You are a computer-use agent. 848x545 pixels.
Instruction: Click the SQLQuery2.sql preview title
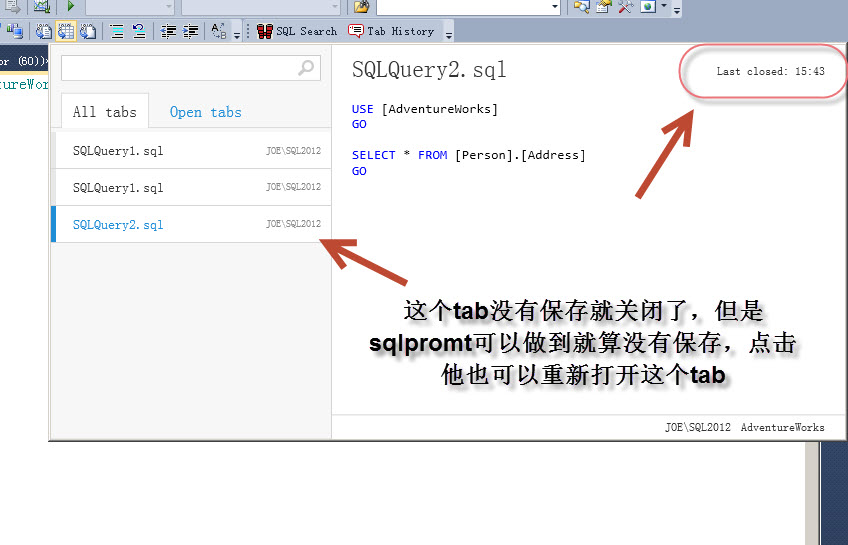429,70
